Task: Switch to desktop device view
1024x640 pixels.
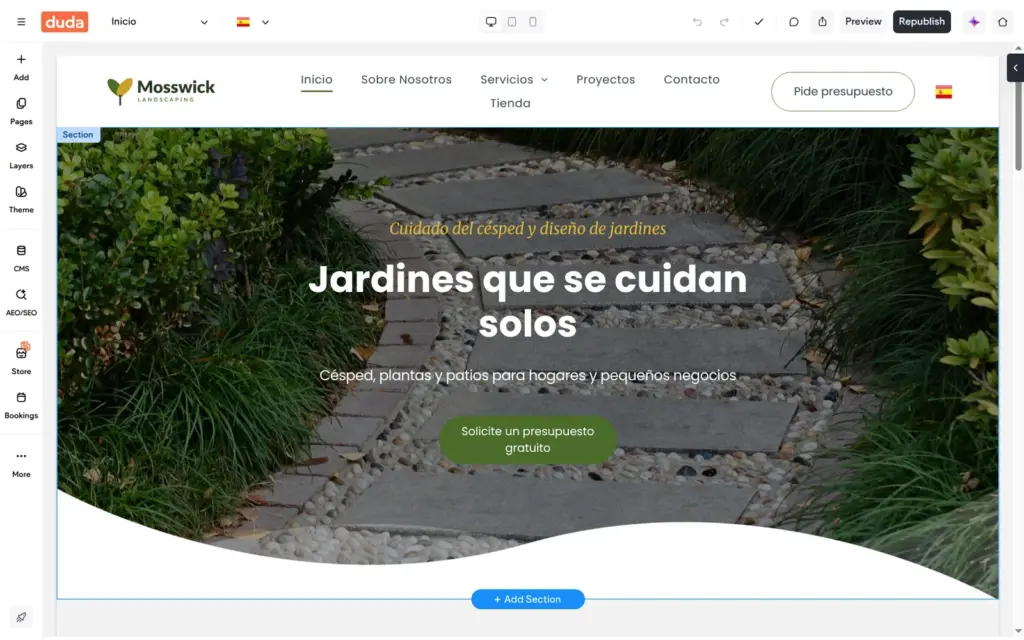Action: tap(491, 22)
